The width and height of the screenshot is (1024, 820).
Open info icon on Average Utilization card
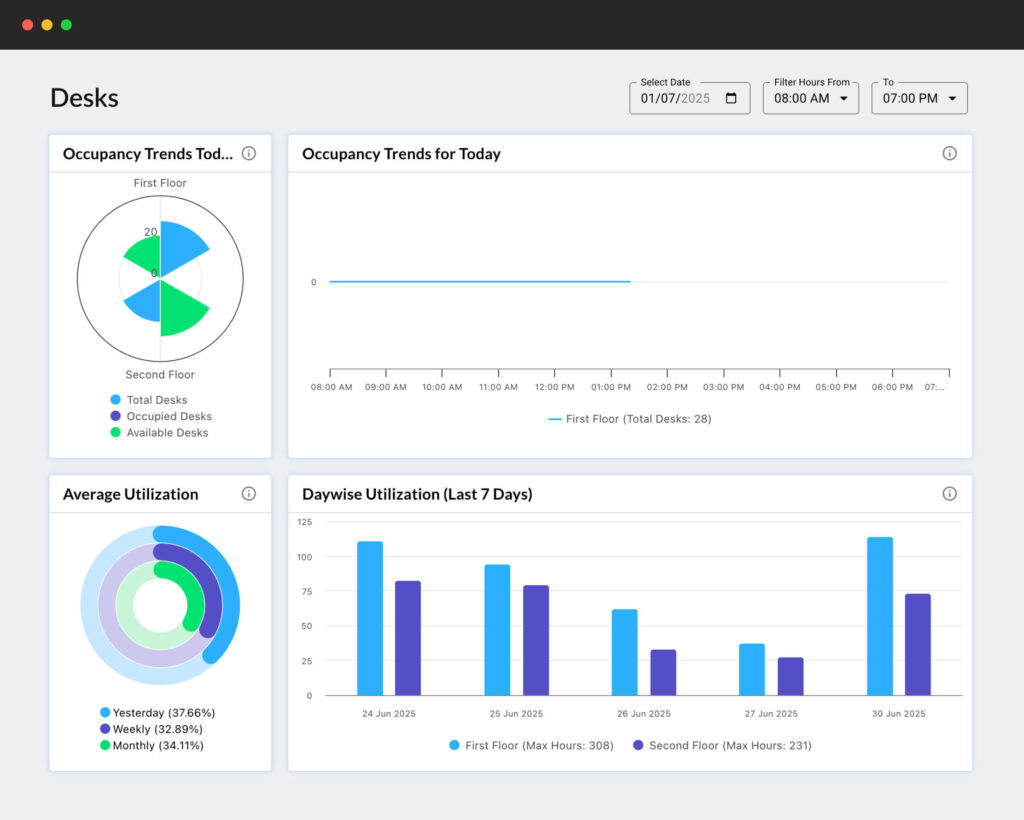(249, 493)
